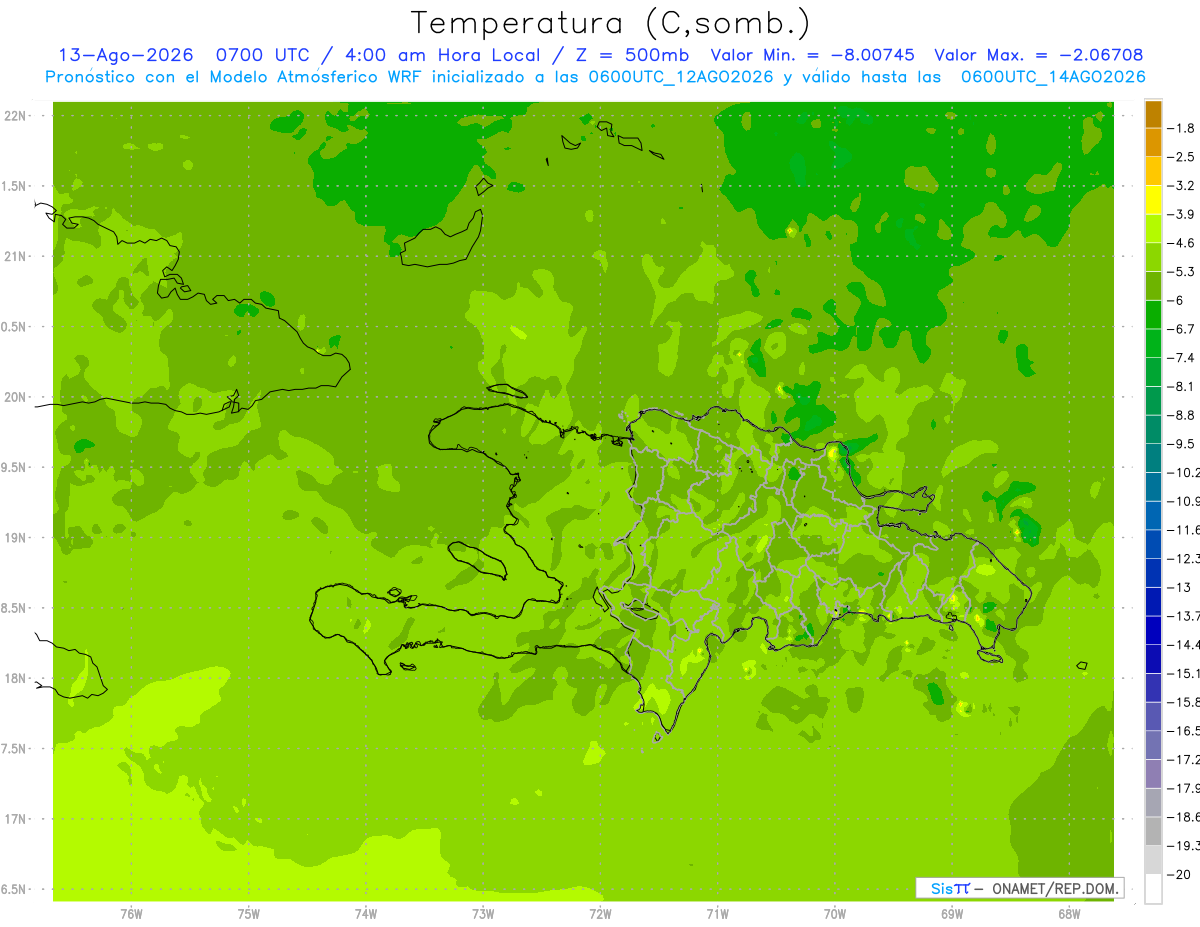Pick the light gray swatch between -19.3 and -20
The width and height of the screenshot is (1200, 927).
[x=1153, y=859]
